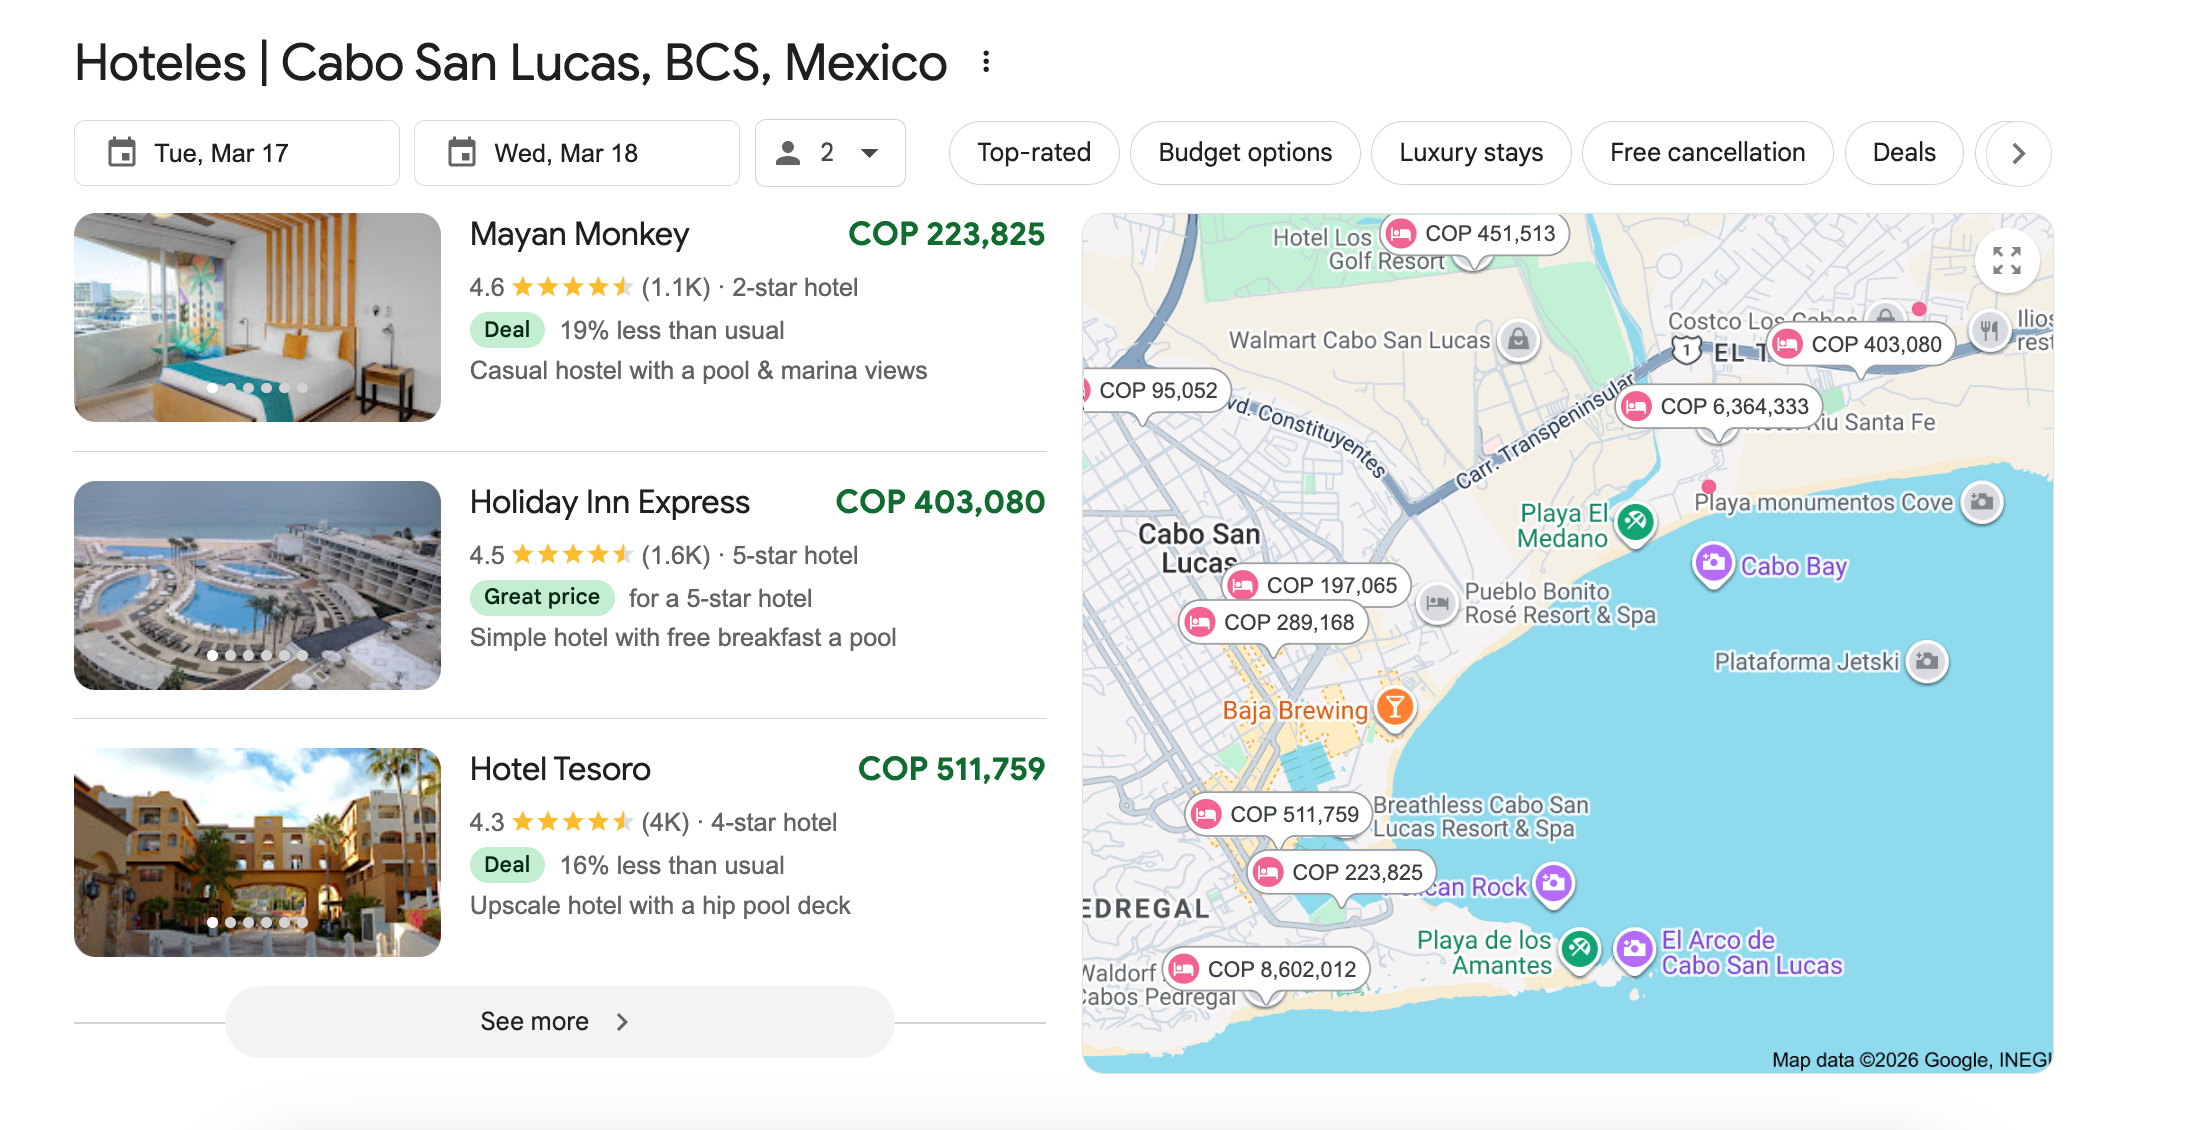Select the Baja Brewing drinks icon on map

1393,709
